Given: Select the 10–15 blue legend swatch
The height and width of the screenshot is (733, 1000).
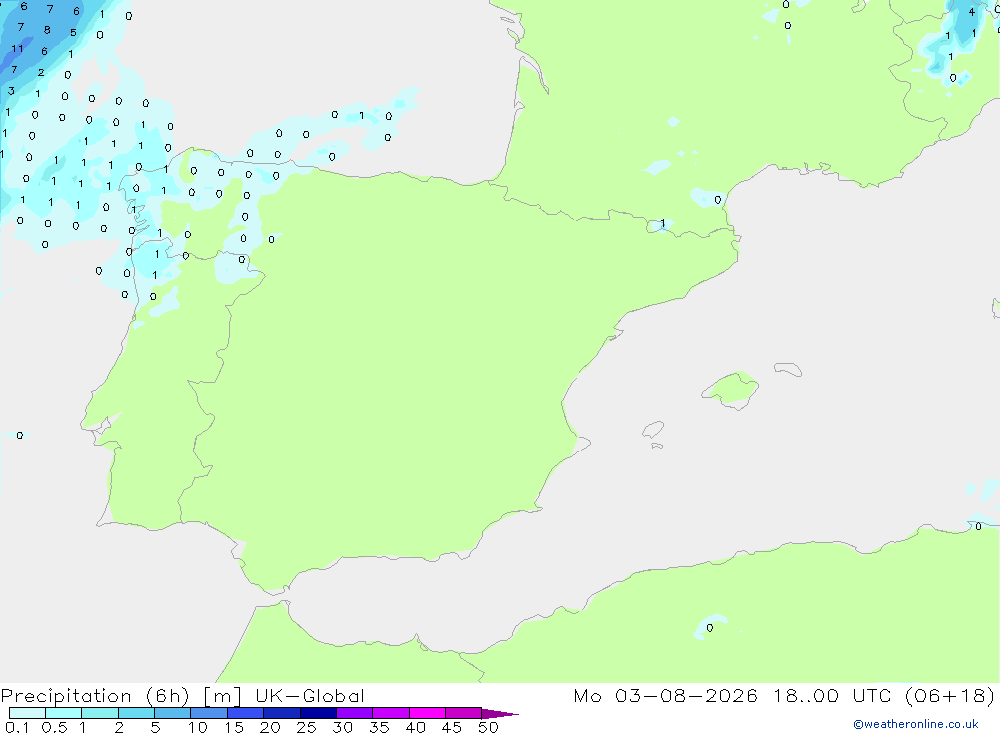Looking at the screenshot, I should click(x=209, y=713).
